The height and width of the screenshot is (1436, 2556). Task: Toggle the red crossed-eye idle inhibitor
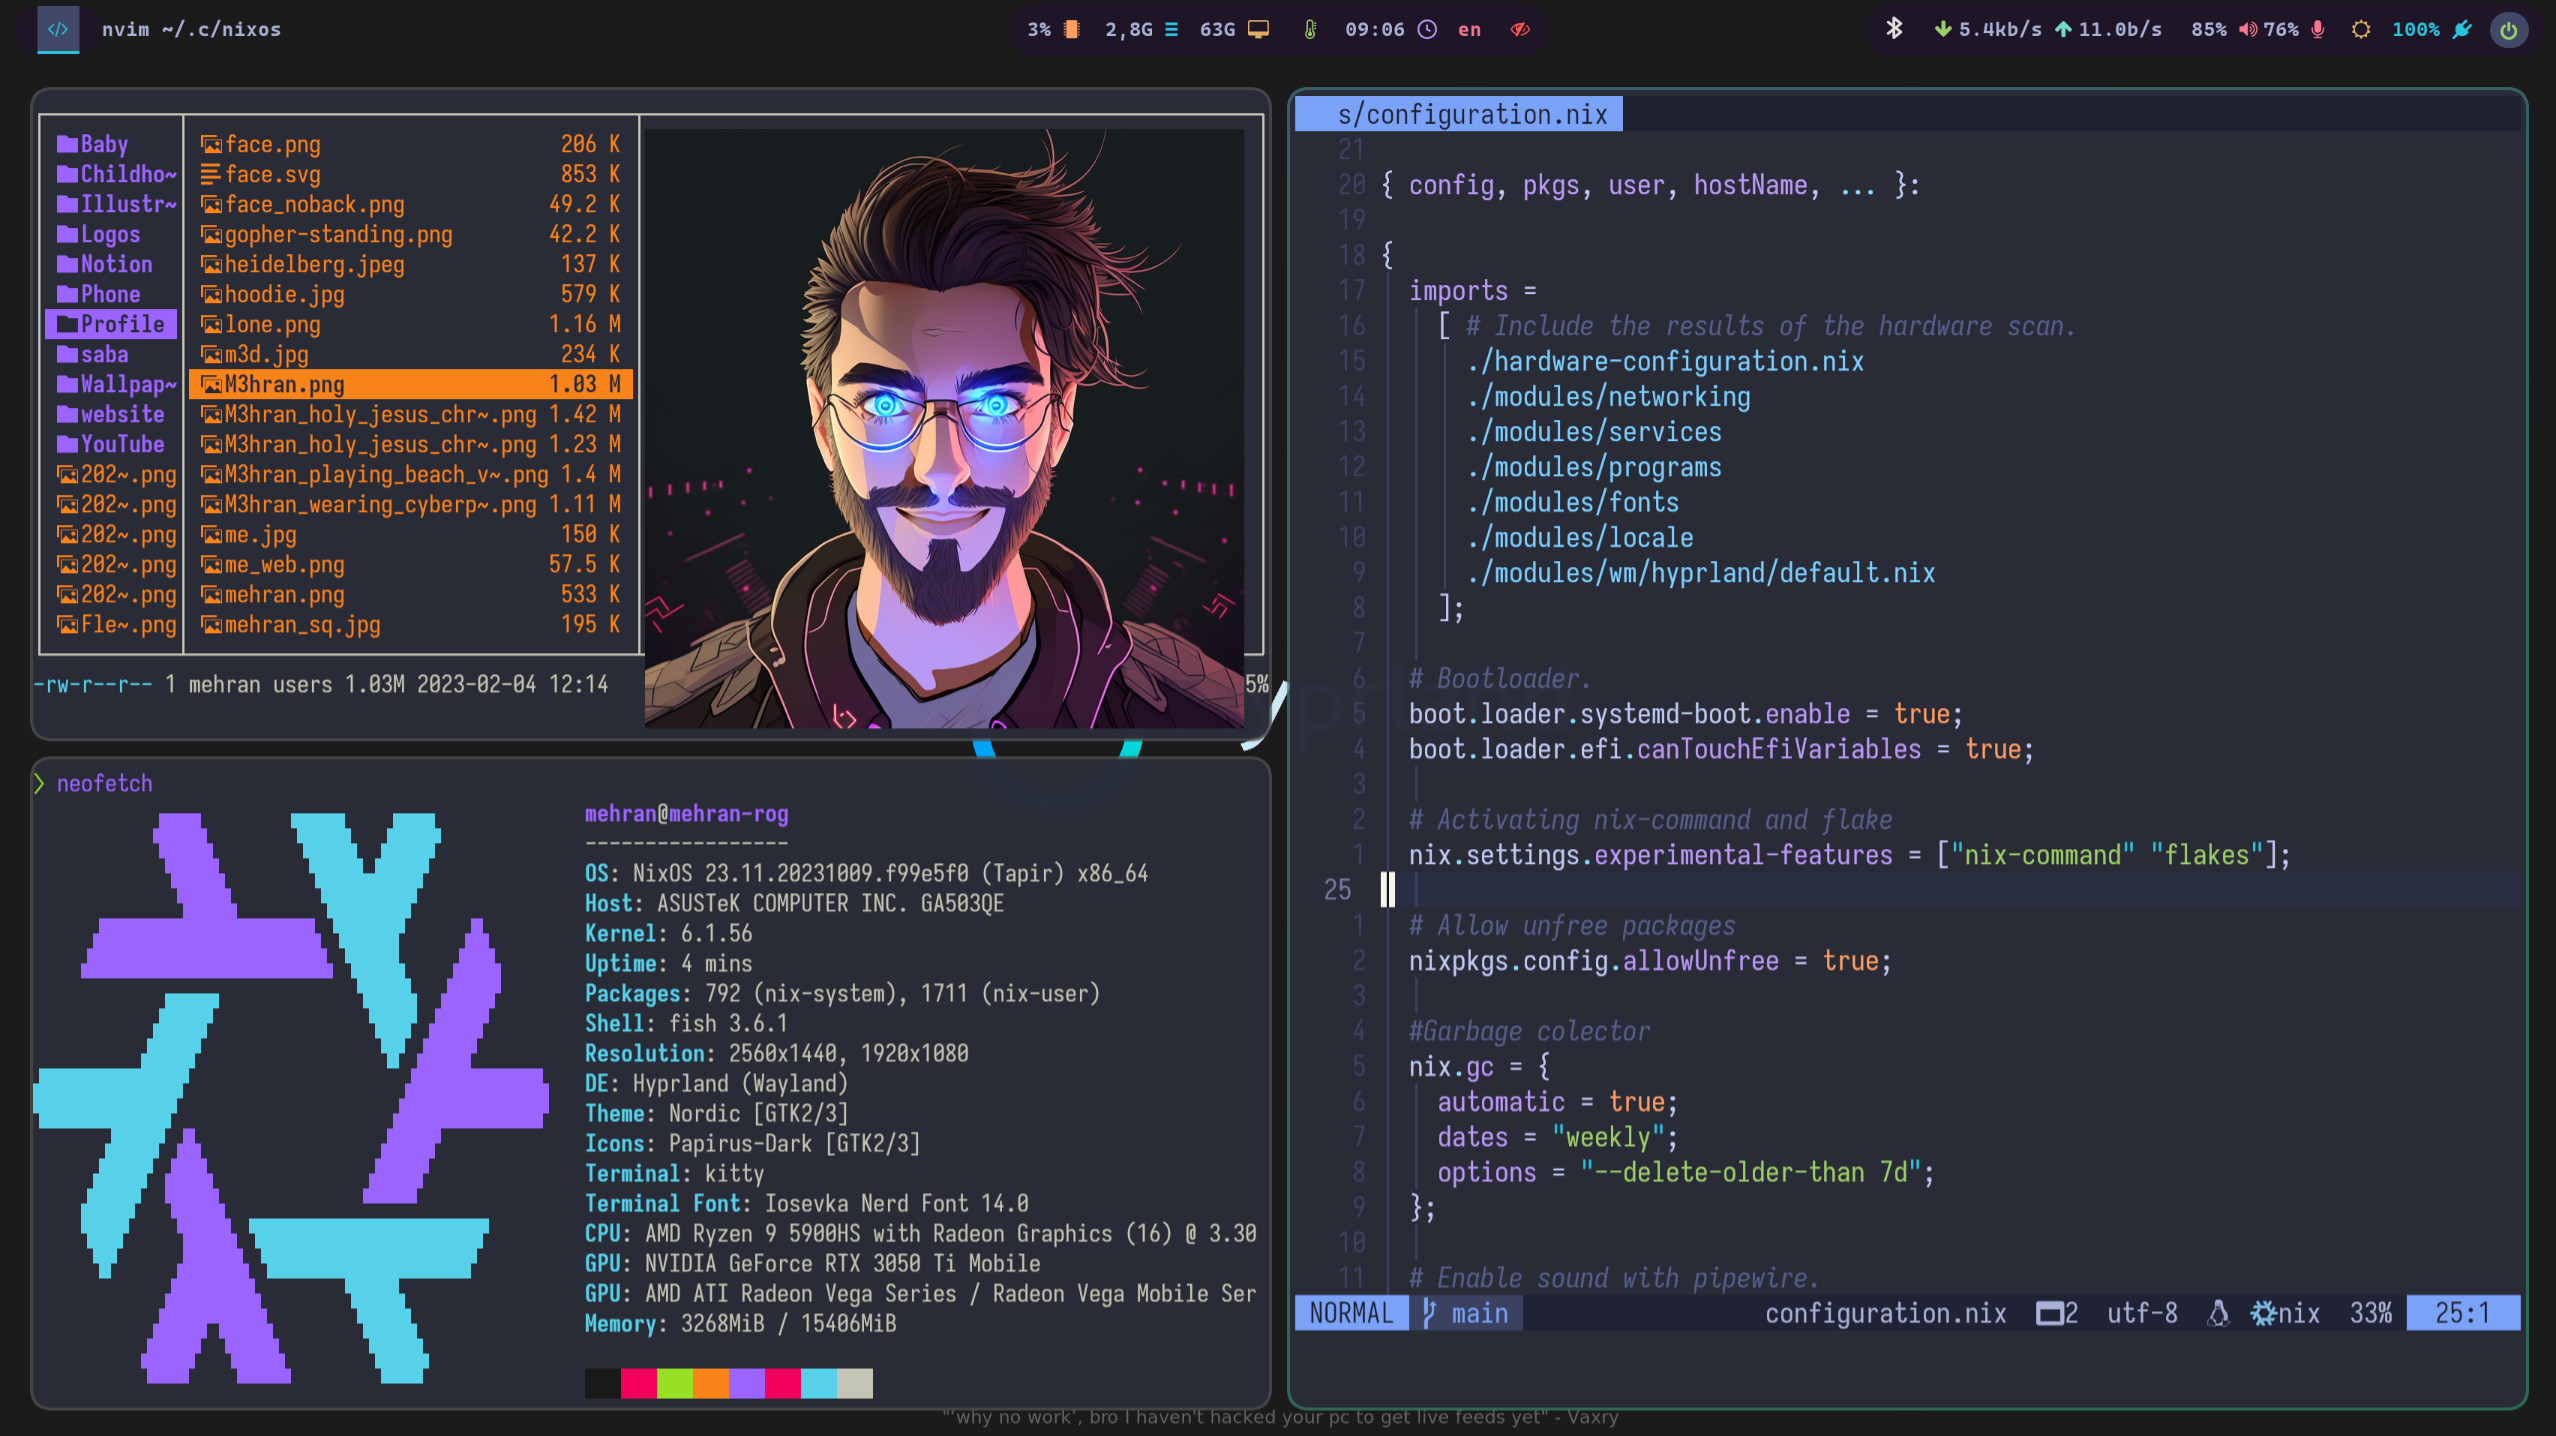(1520, 30)
